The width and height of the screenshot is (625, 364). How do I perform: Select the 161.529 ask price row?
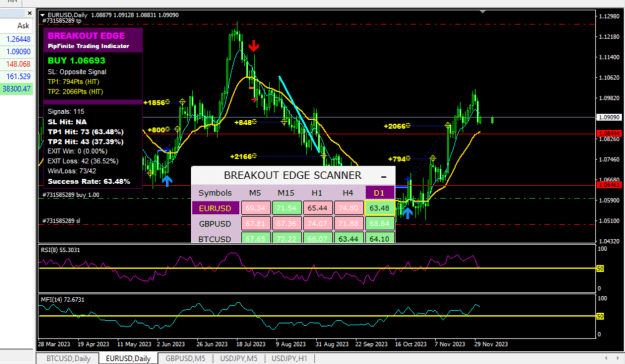coord(16,77)
